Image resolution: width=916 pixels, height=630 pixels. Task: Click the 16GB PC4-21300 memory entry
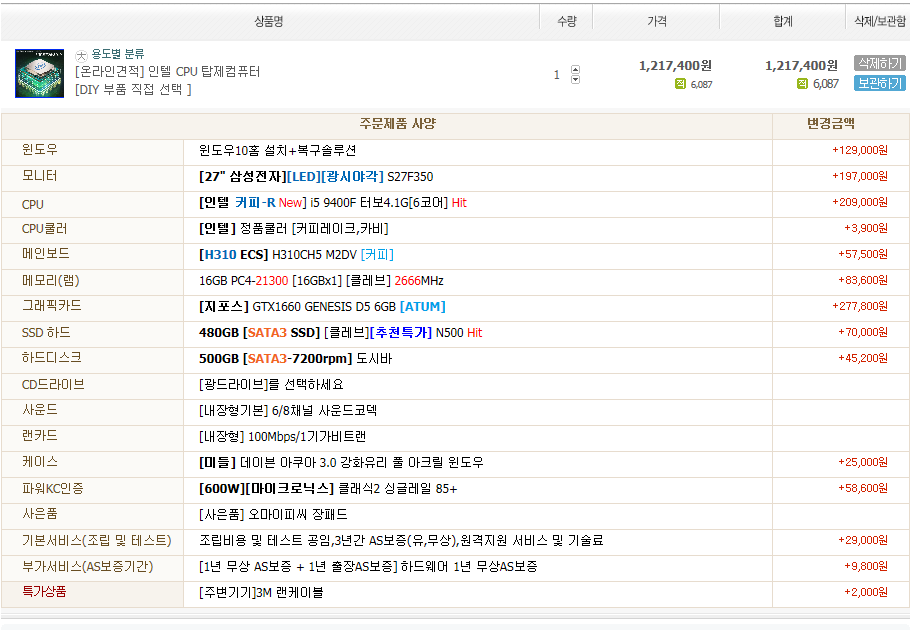pyautogui.click(x=321, y=281)
